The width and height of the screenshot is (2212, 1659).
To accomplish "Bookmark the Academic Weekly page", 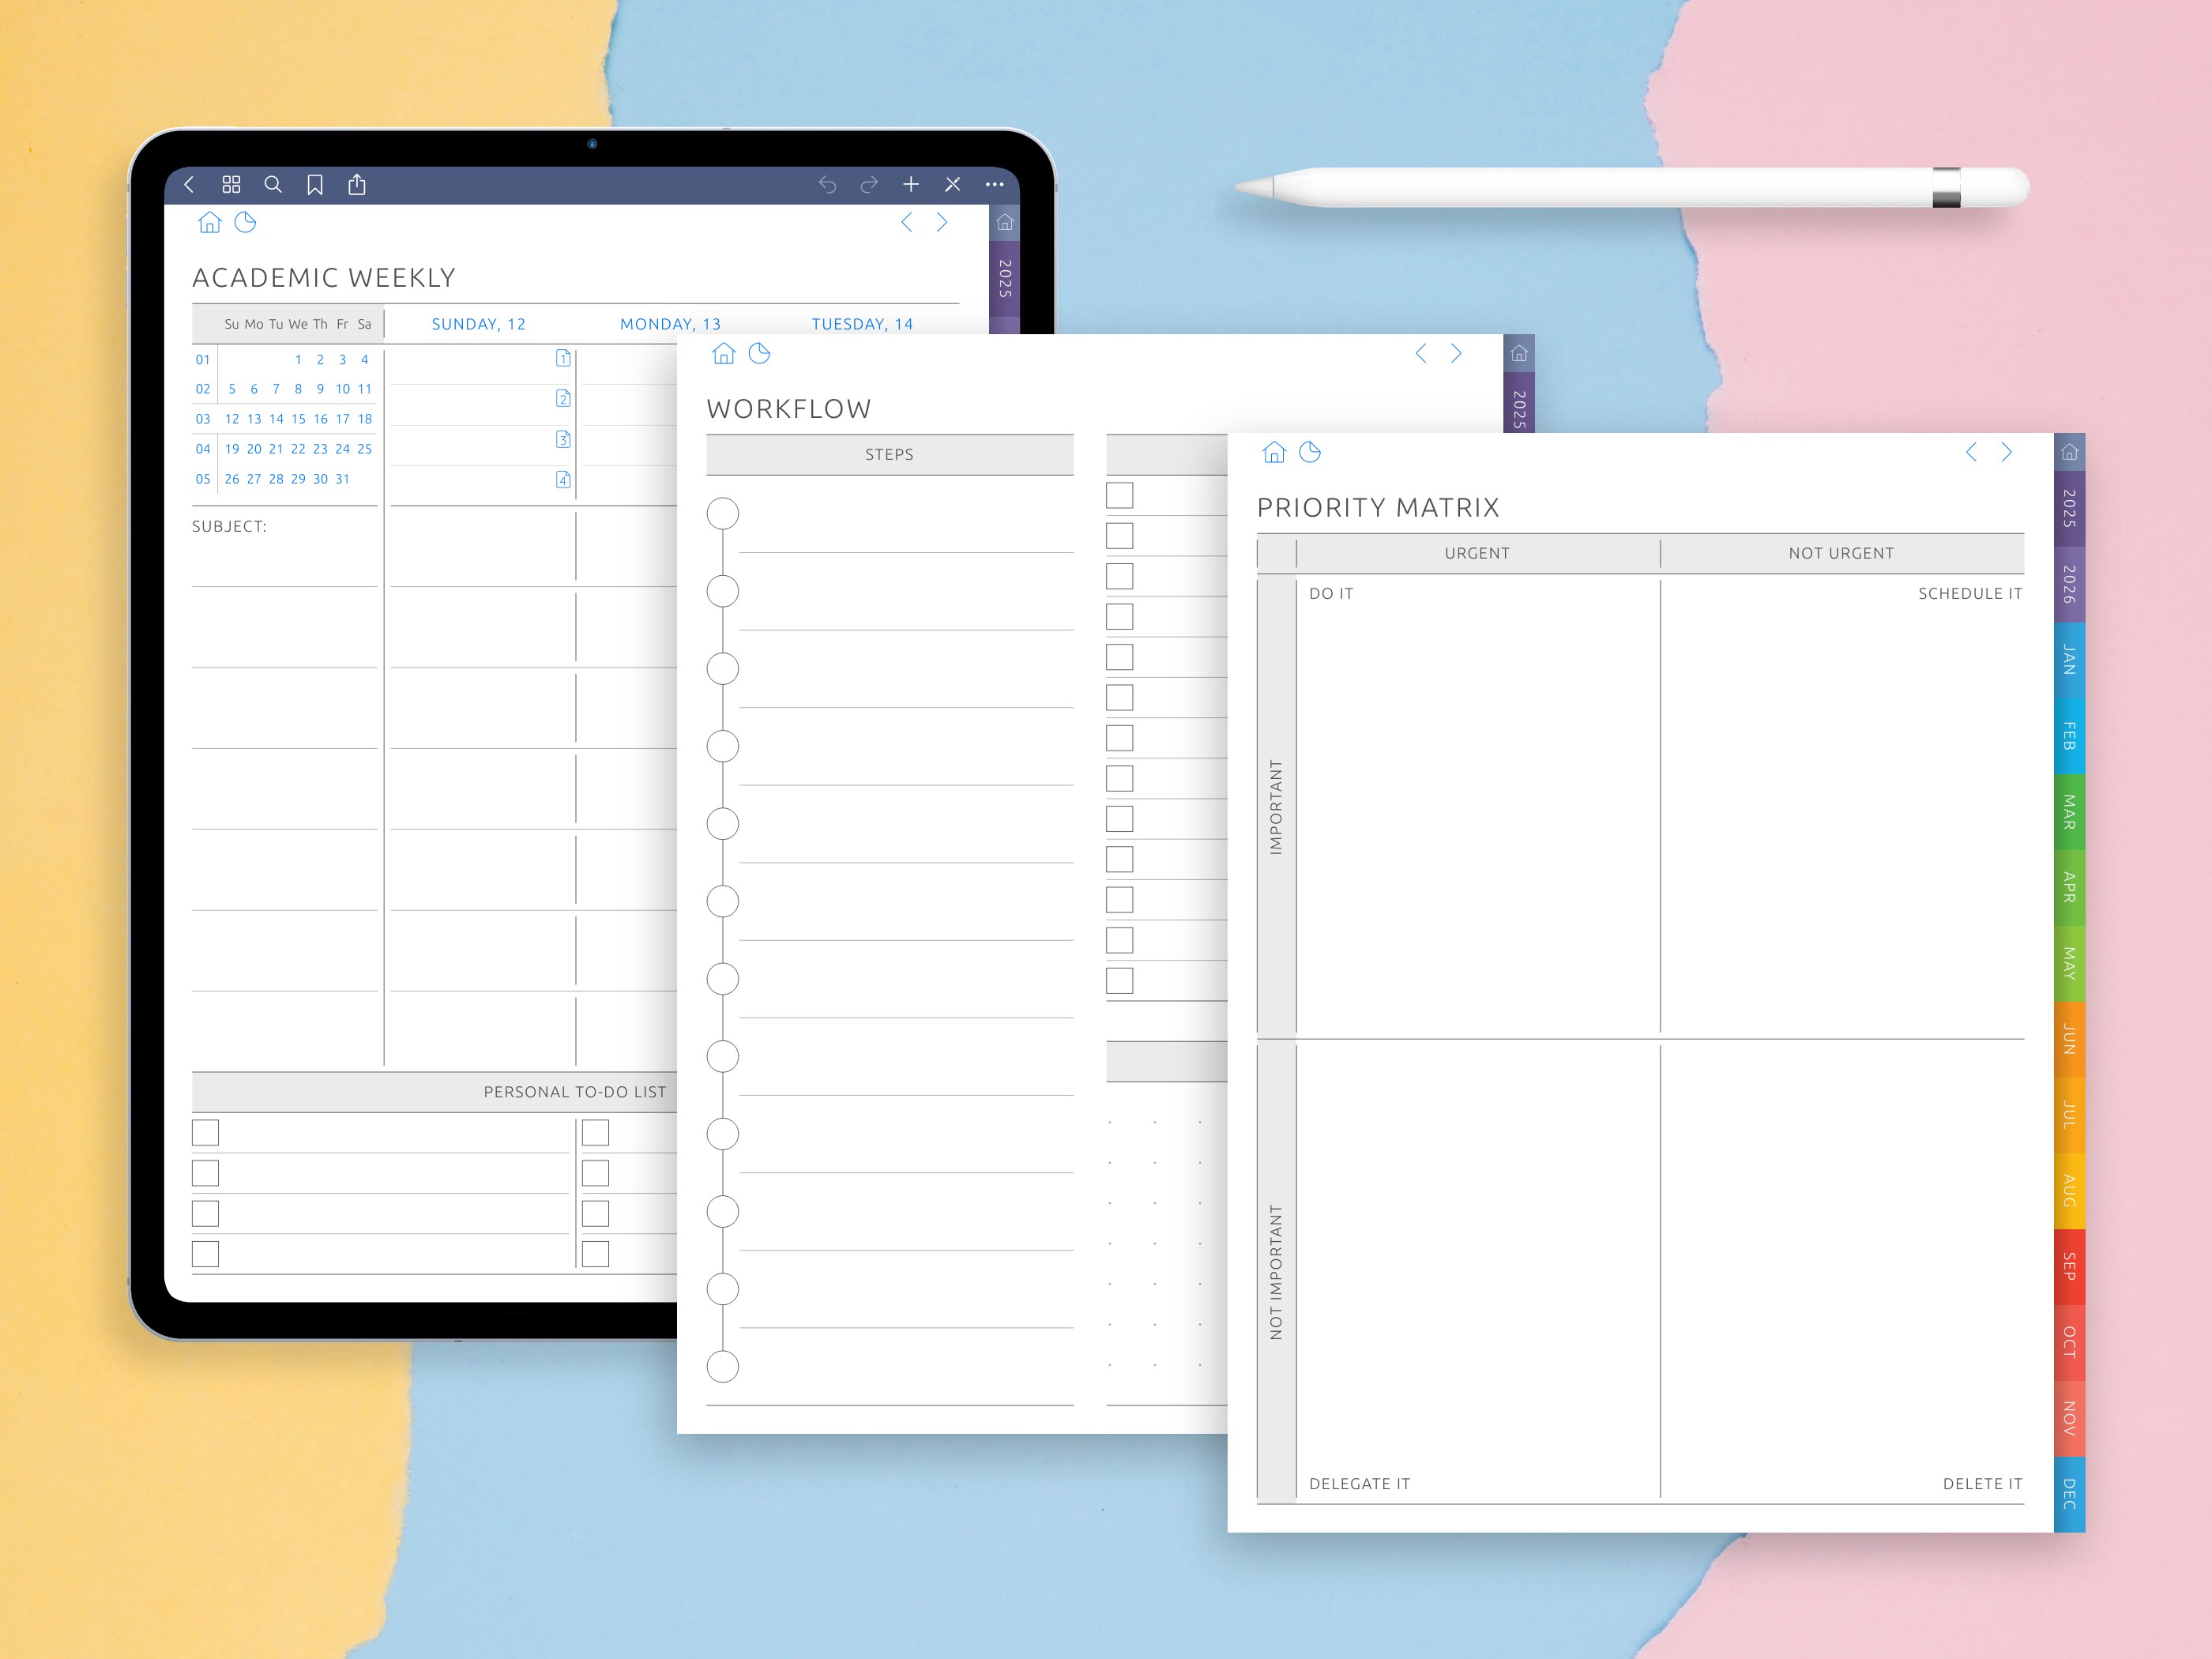I will click(x=315, y=184).
